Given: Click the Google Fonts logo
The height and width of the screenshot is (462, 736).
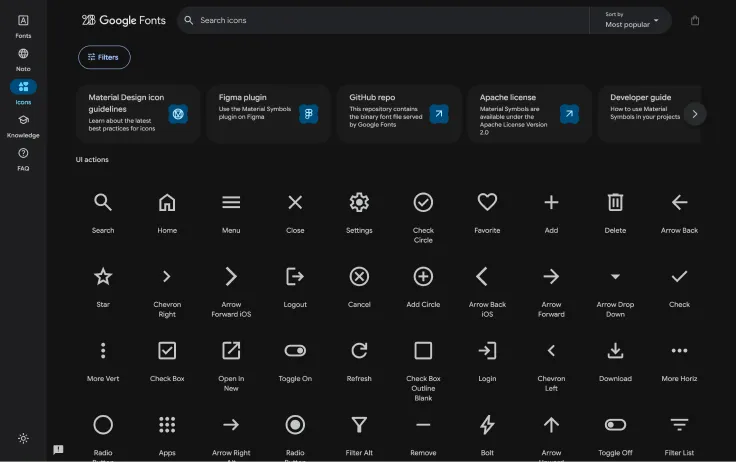Looking at the screenshot, I should click(123, 20).
